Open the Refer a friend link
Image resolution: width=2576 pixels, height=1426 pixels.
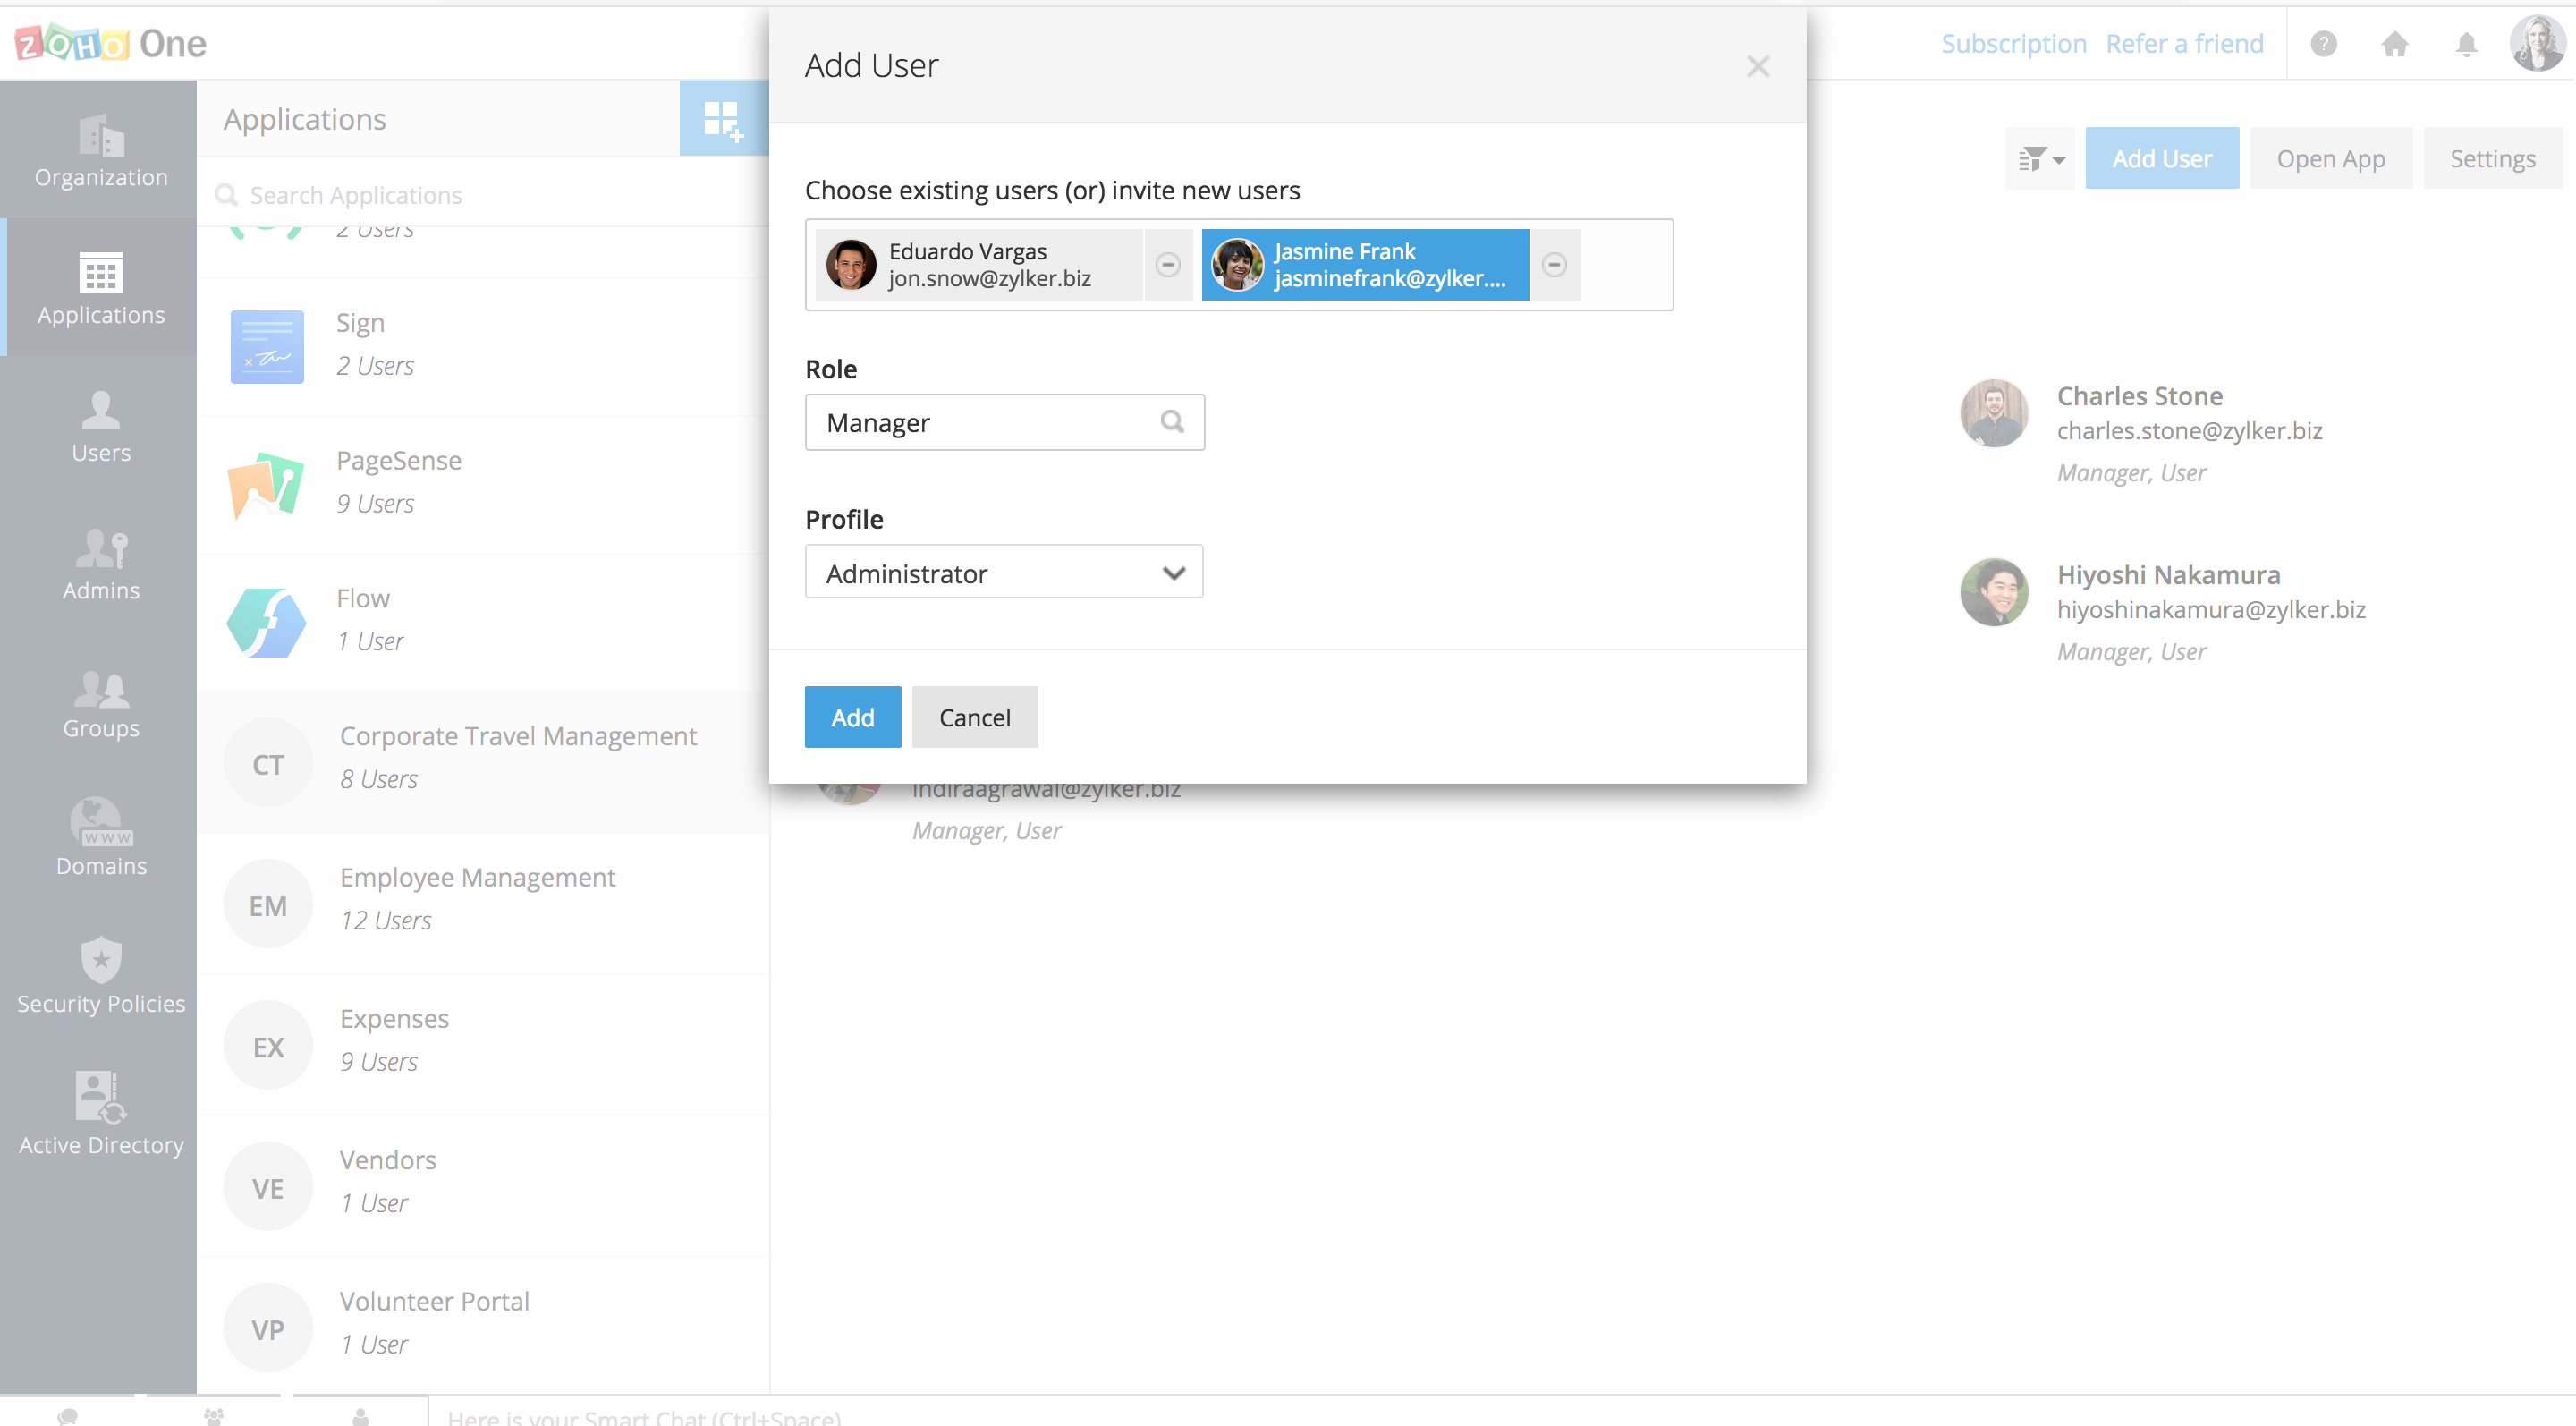tap(2184, 43)
